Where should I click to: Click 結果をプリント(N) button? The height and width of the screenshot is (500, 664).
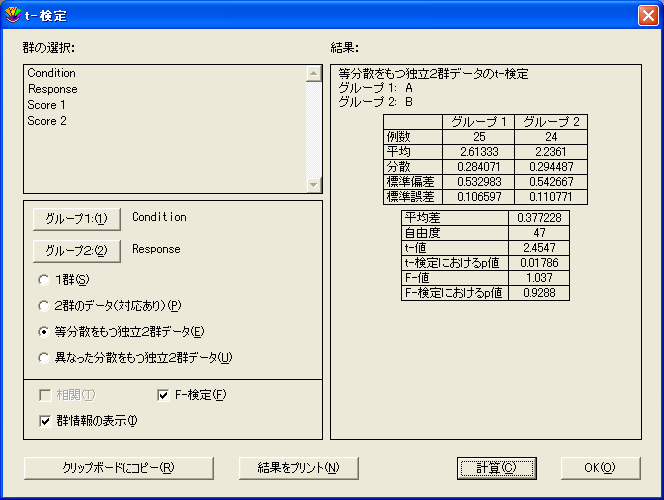299,468
